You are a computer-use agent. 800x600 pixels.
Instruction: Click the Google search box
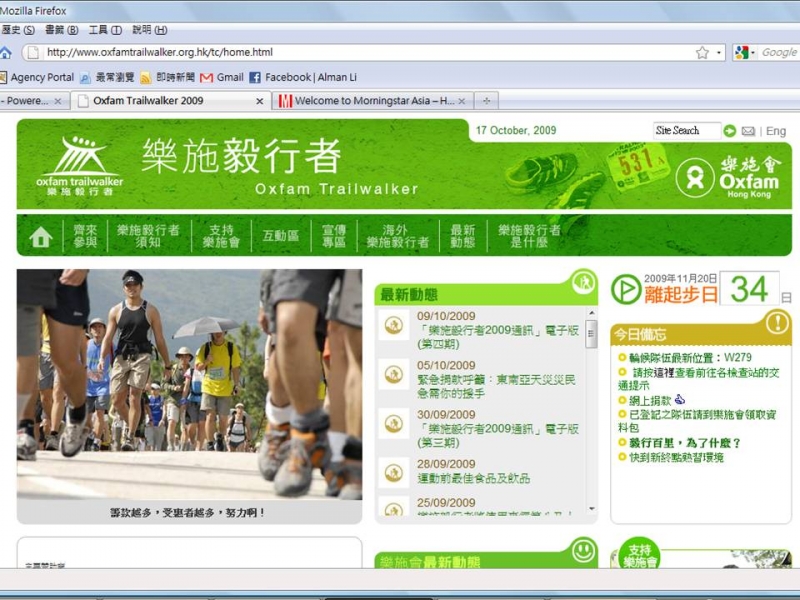pyautogui.click(x=779, y=52)
